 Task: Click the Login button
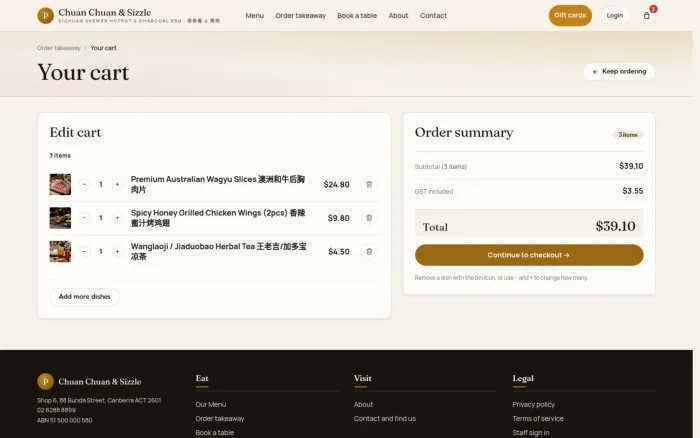tap(615, 16)
